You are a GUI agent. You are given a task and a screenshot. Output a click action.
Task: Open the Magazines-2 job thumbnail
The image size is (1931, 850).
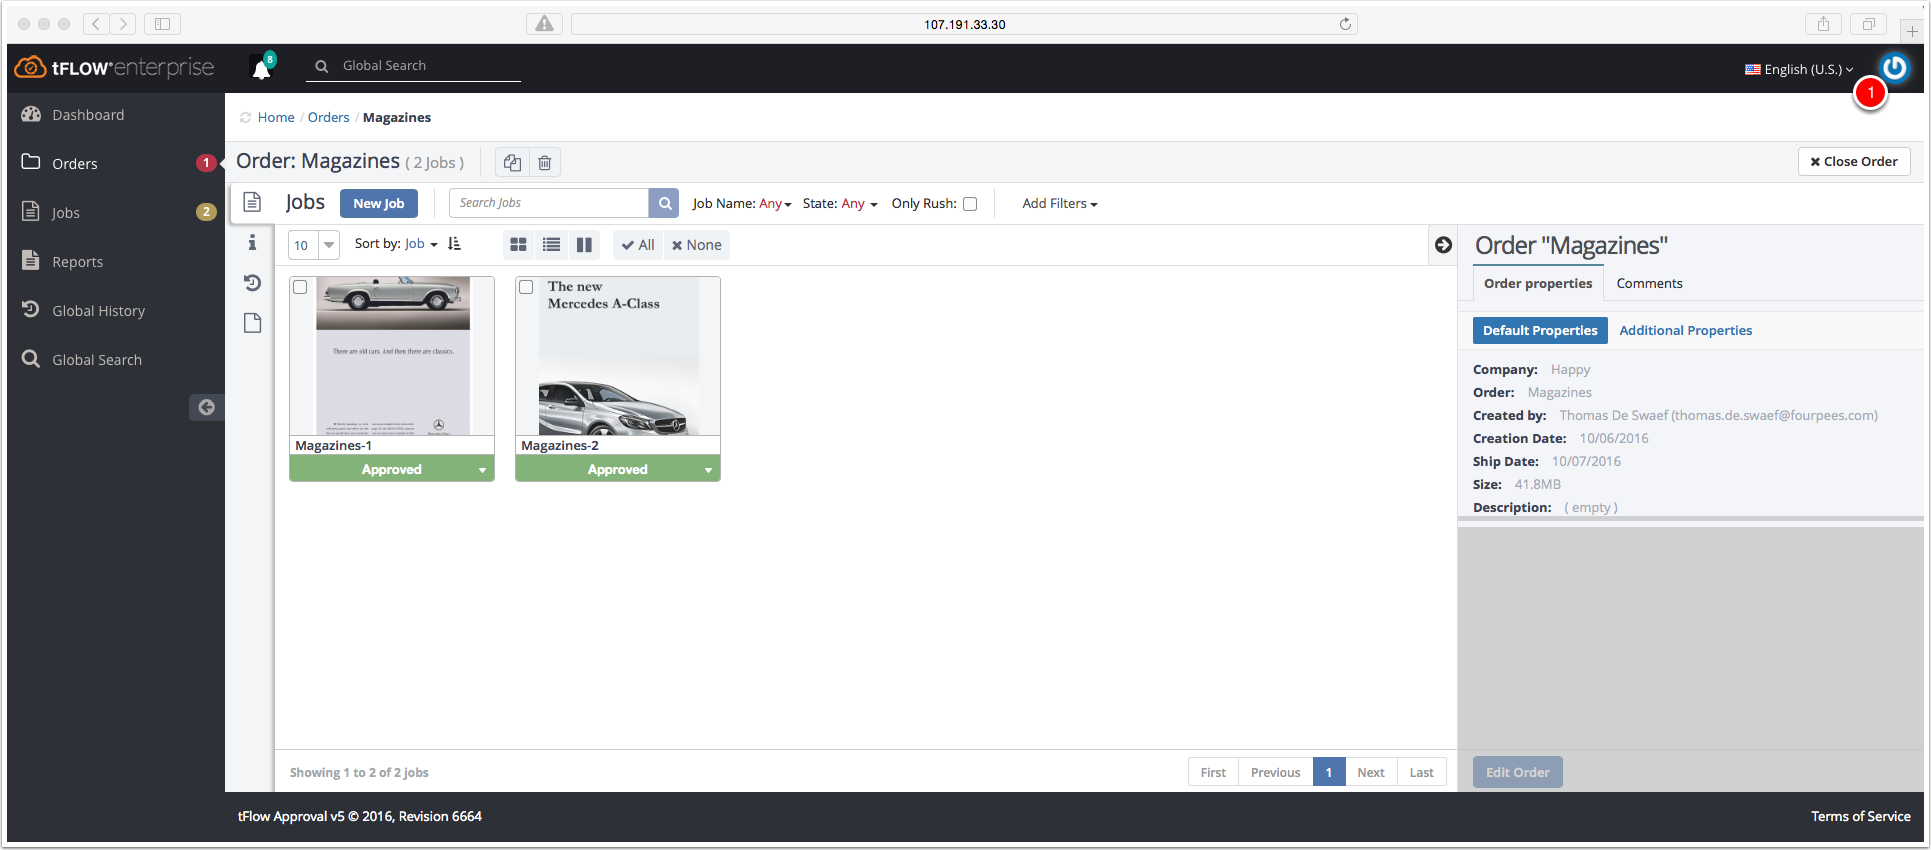pyautogui.click(x=618, y=356)
